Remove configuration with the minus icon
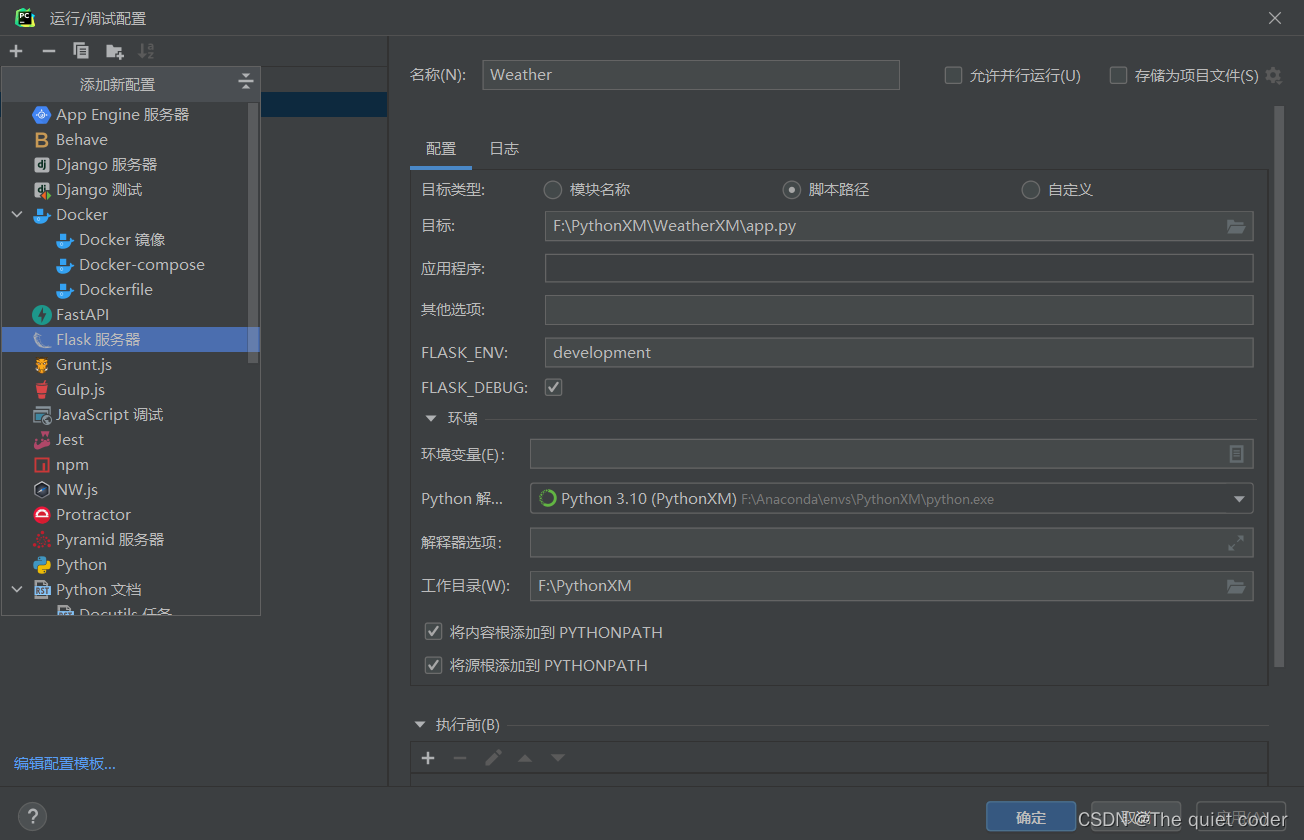 pyautogui.click(x=48, y=51)
